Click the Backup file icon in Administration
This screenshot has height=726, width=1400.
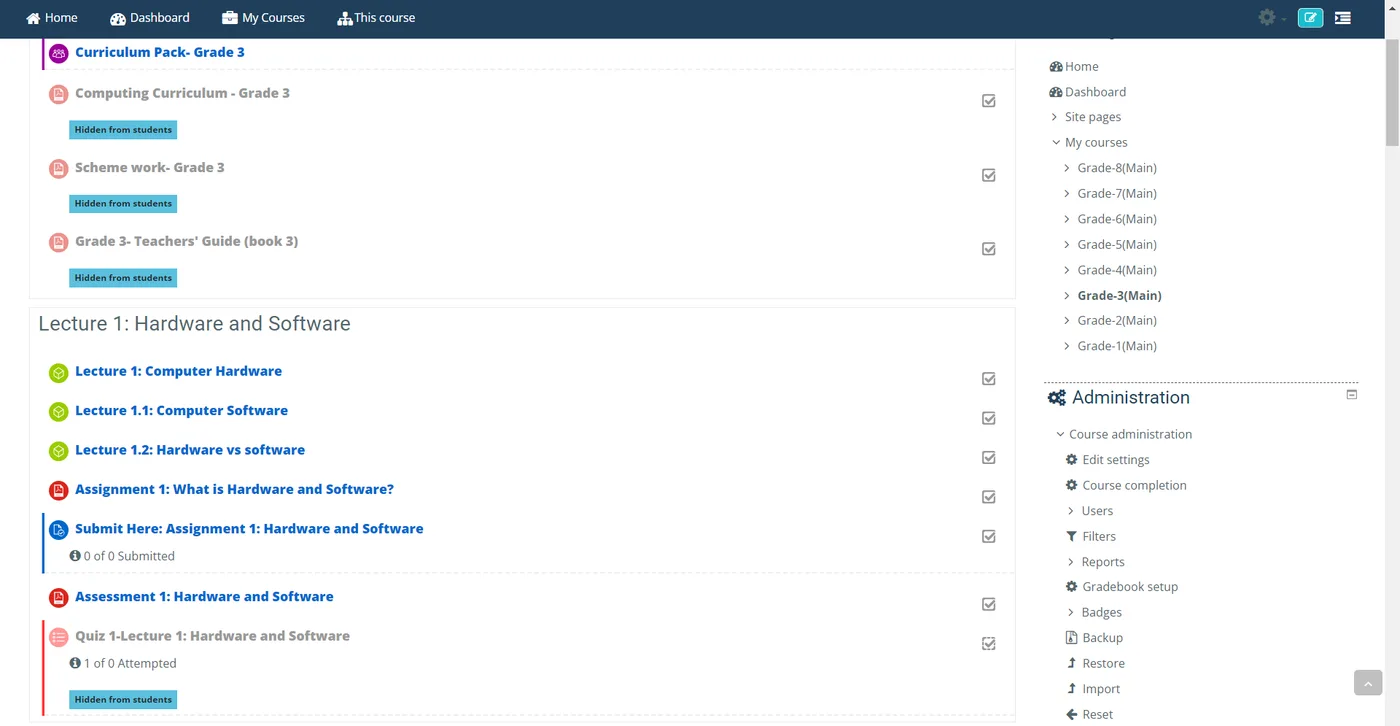[1072, 638]
